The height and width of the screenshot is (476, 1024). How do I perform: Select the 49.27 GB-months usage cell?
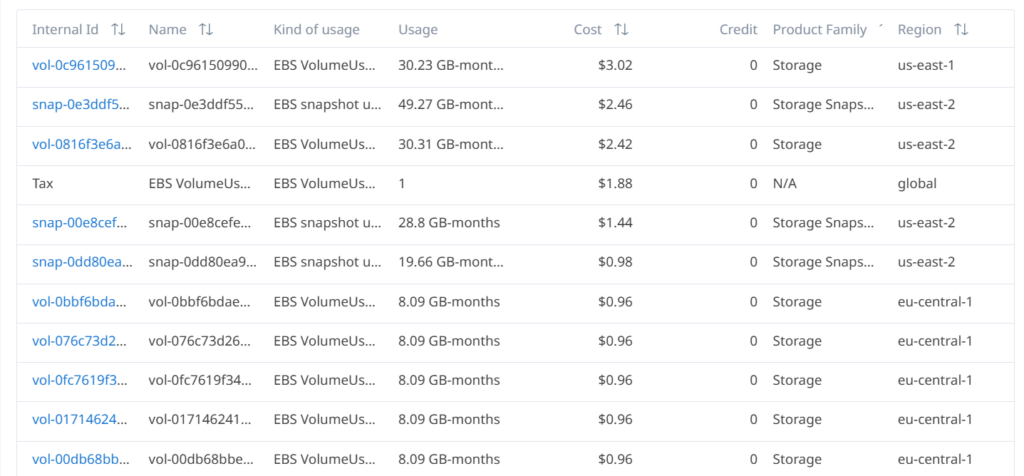(451, 104)
